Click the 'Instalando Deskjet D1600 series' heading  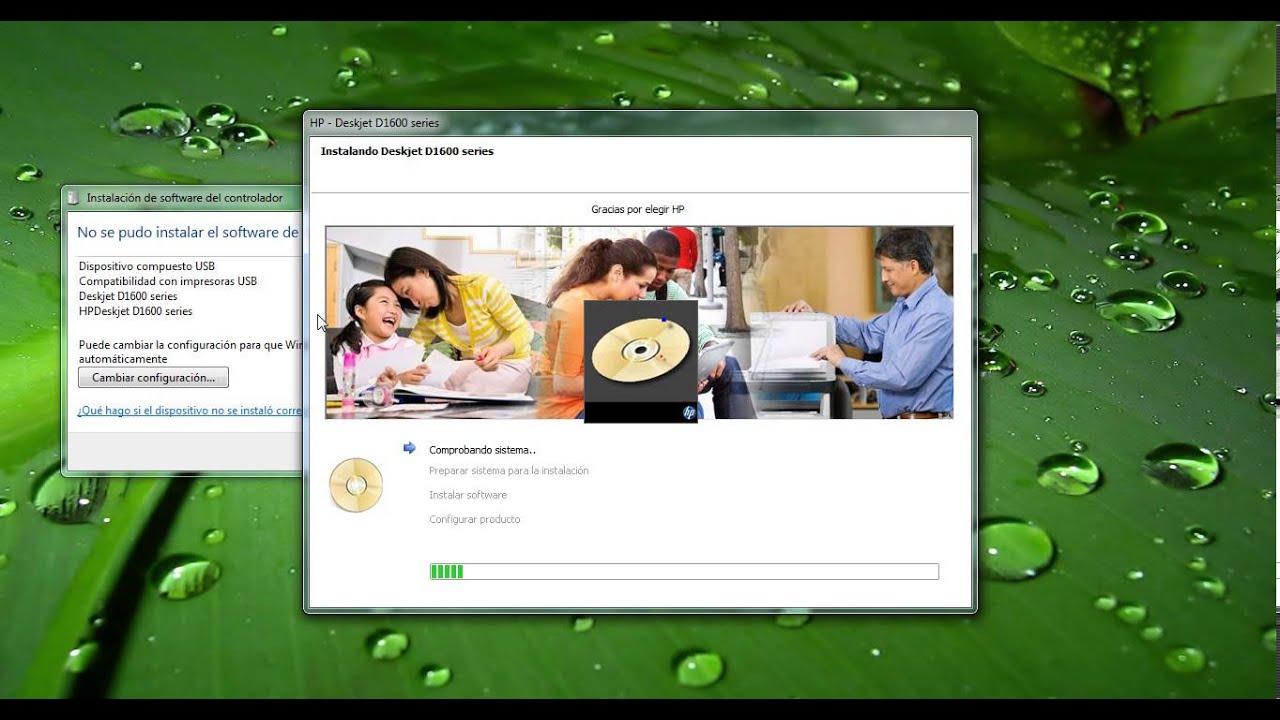(407, 152)
